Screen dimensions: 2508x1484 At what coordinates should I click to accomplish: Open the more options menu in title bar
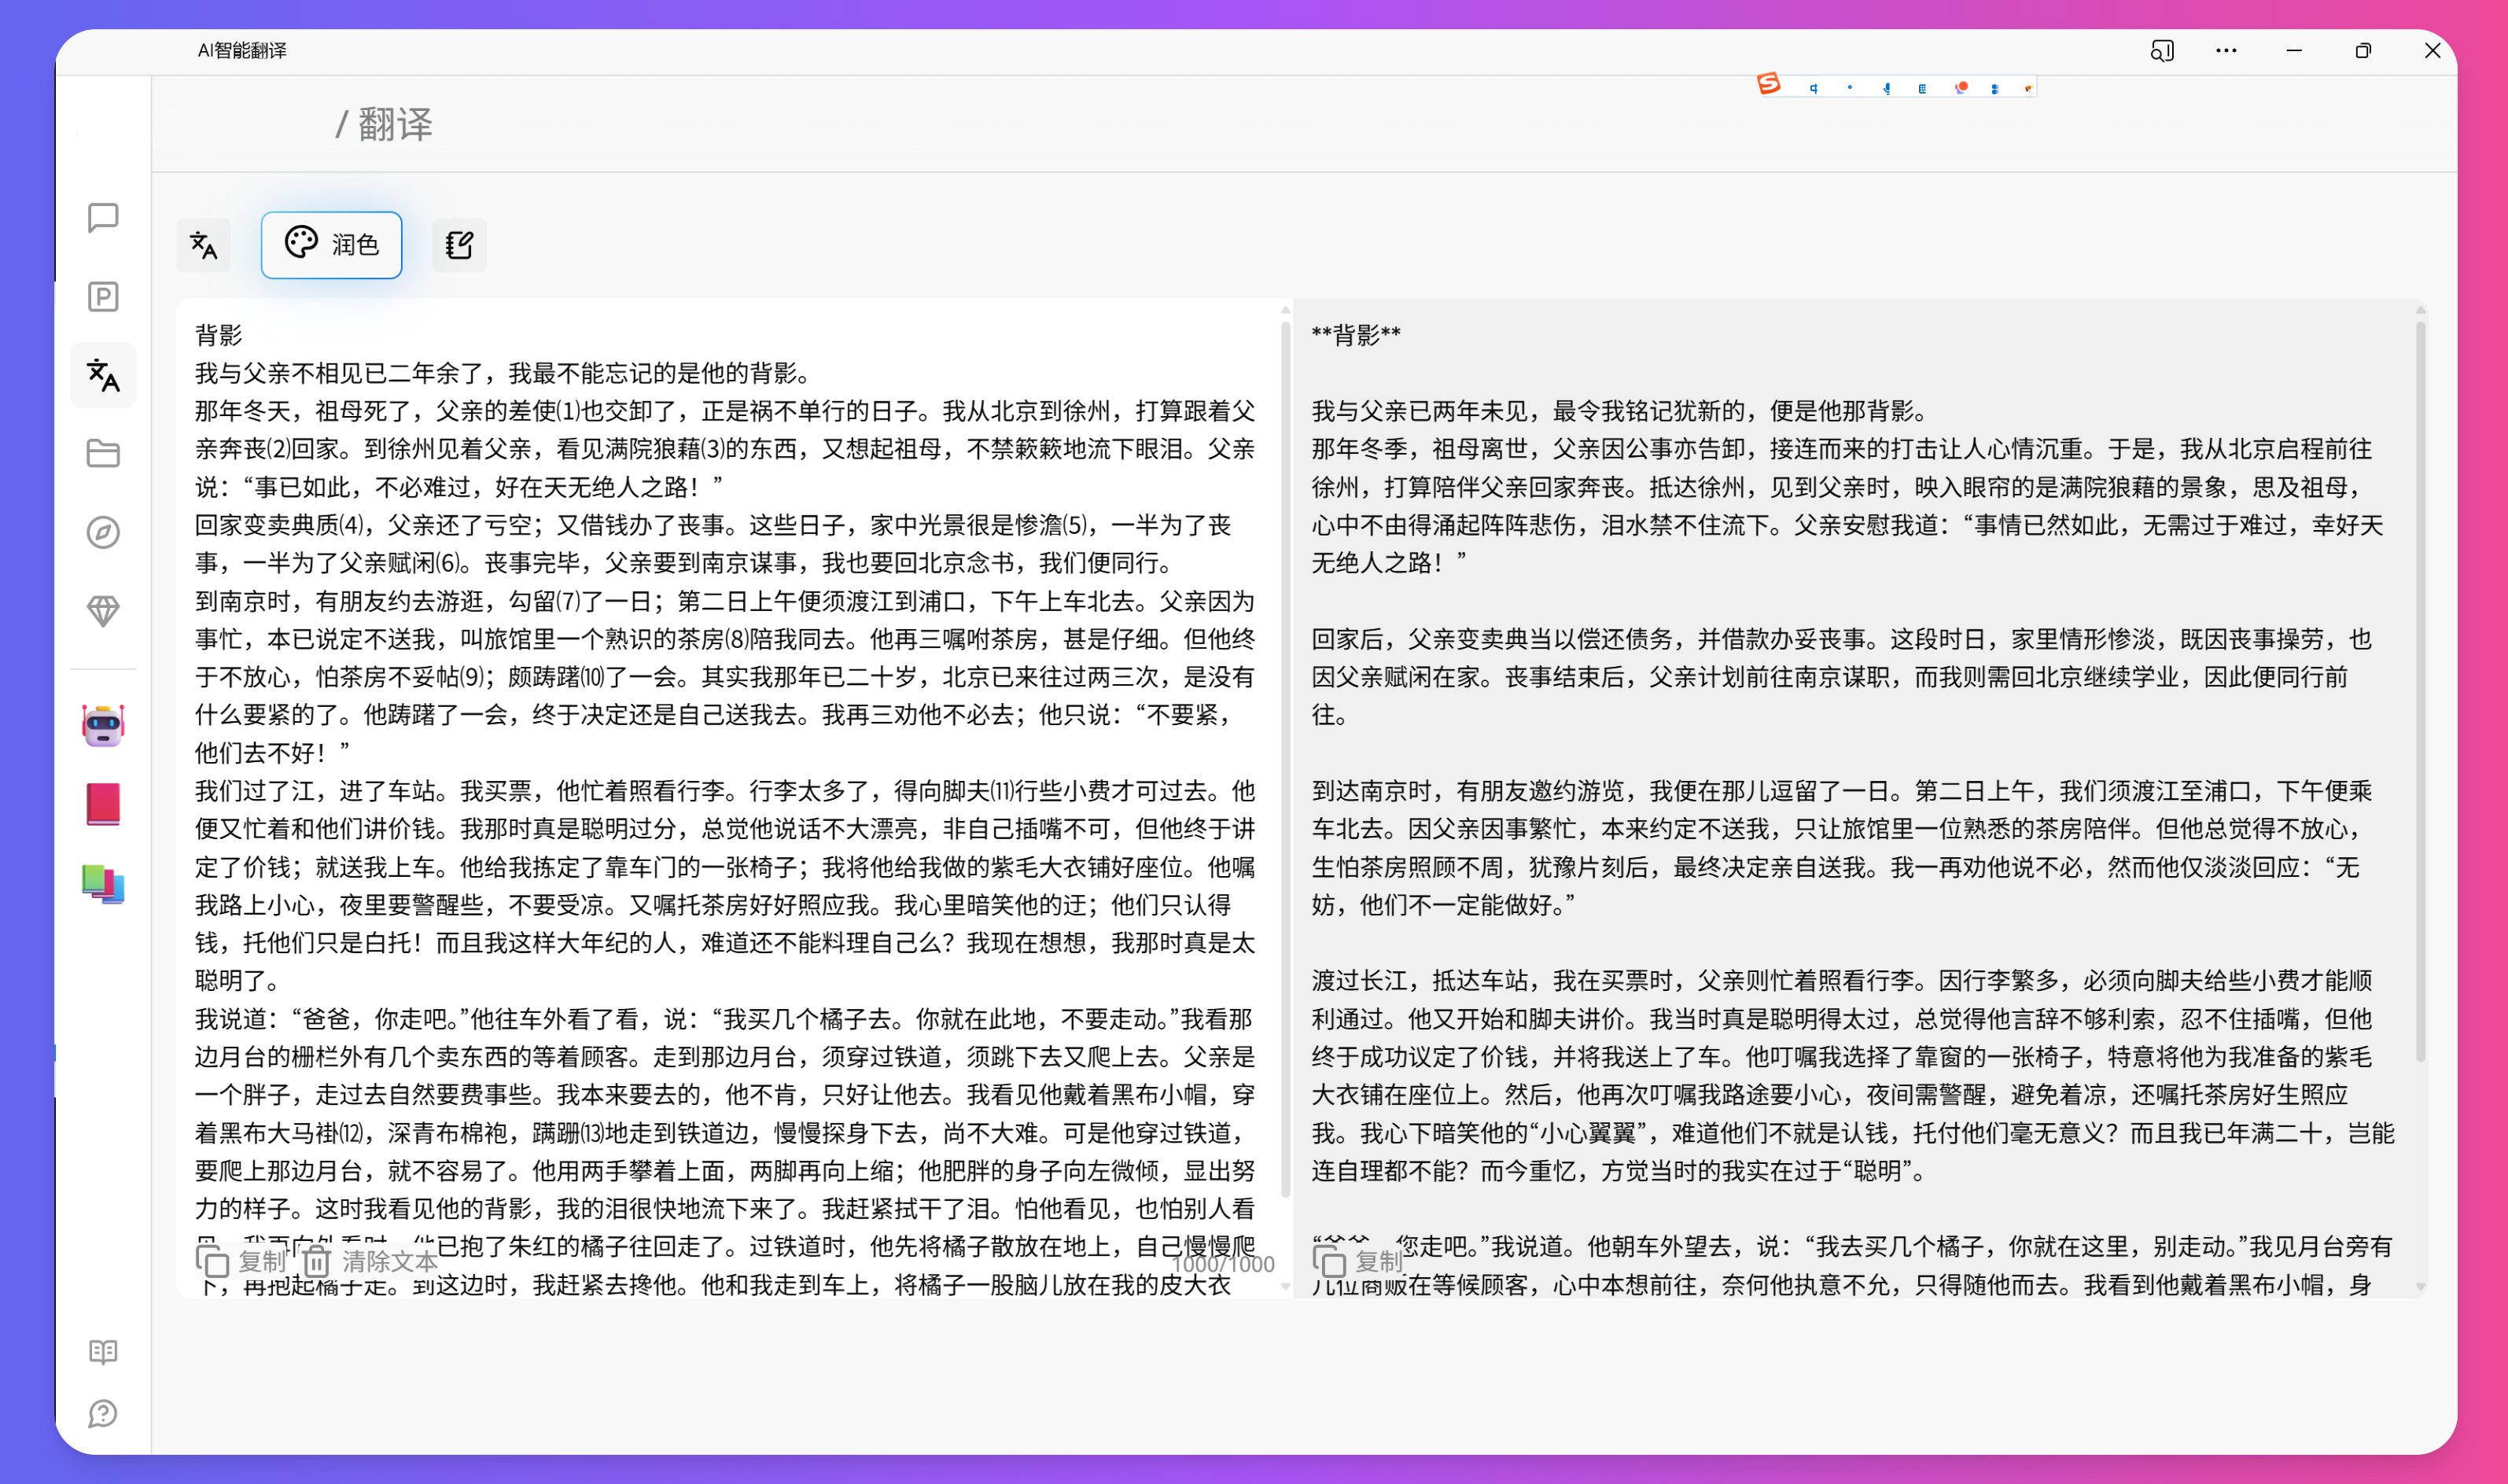click(x=2226, y=51)
